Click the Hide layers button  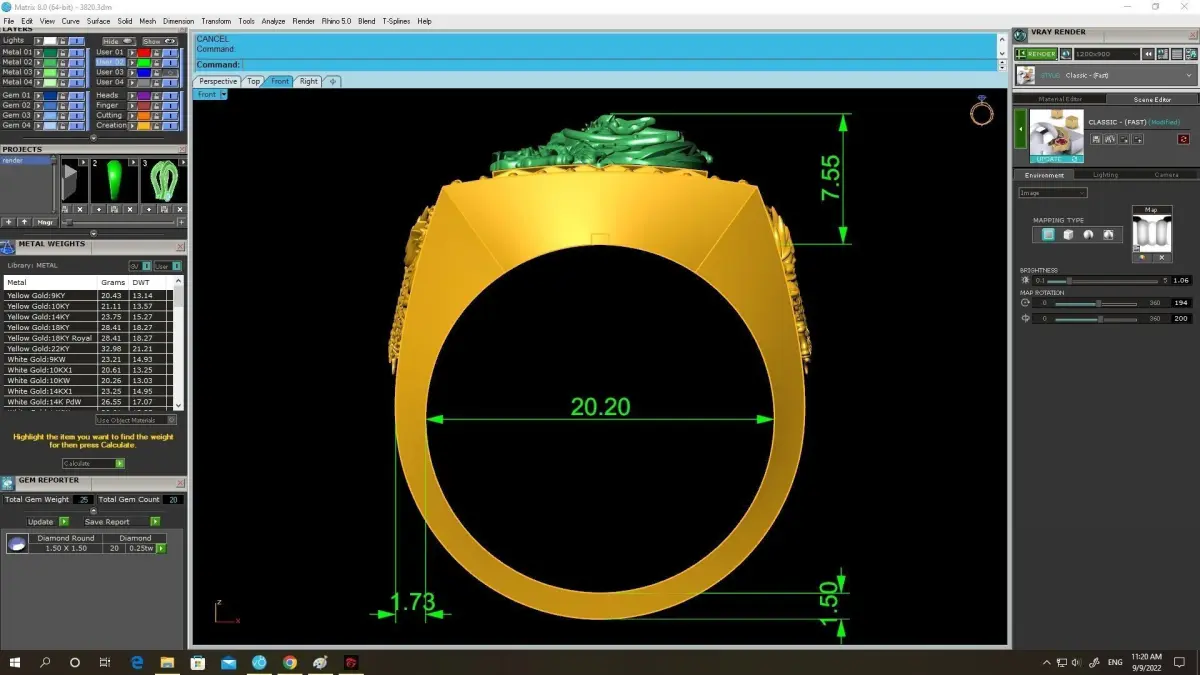(120, 41)
